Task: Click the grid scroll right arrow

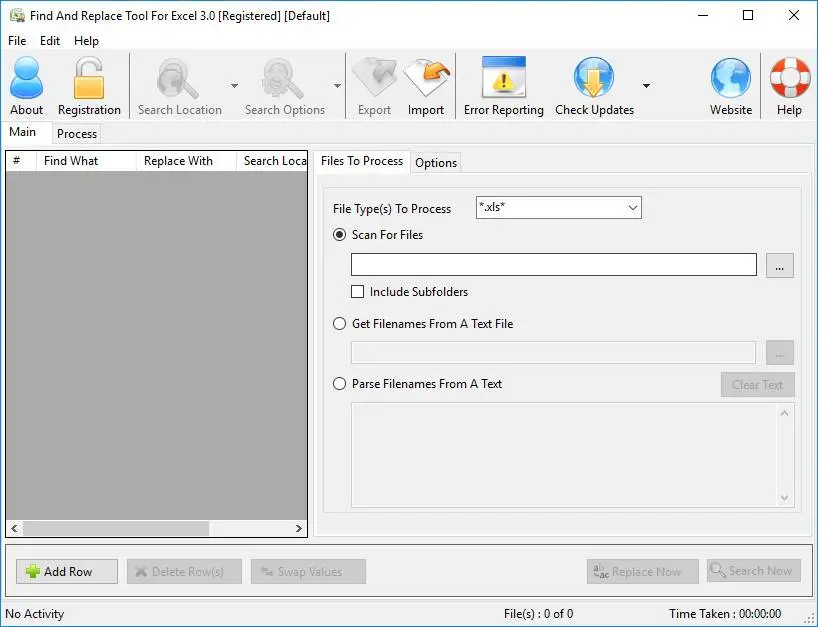Action: pyautogui.click(x=298, y=528)
